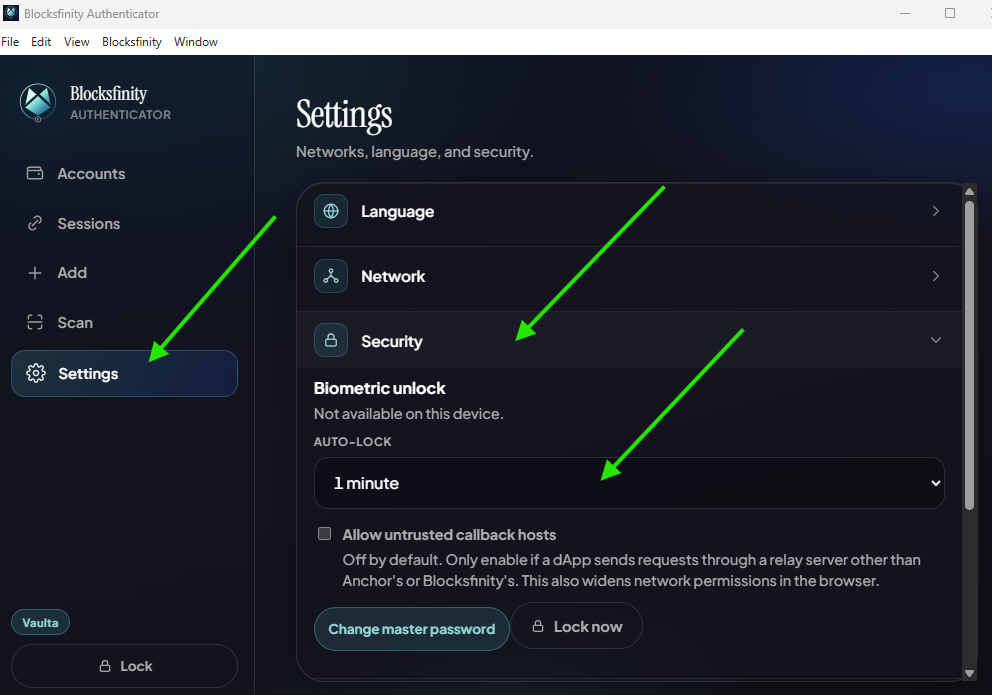Click the padlock icon in Lock now

pos(538,626)
